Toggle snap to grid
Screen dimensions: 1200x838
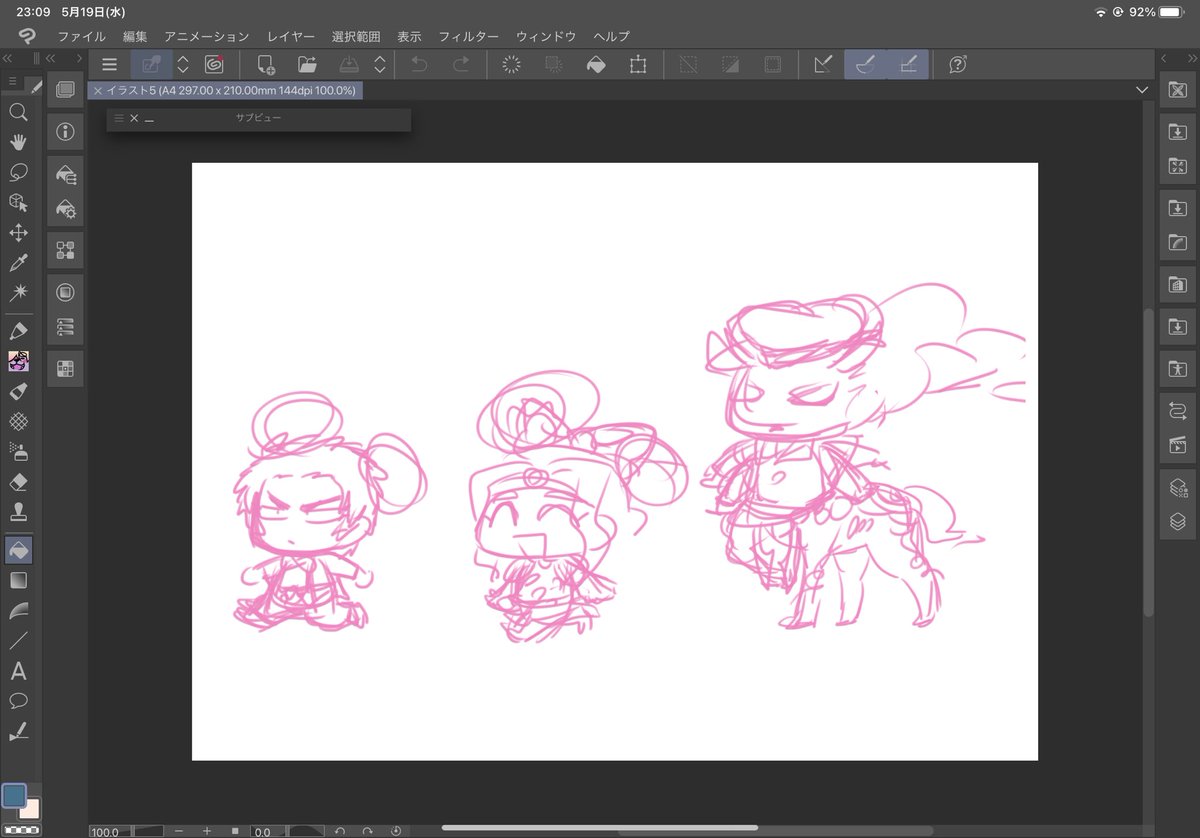tap(907, 64)
